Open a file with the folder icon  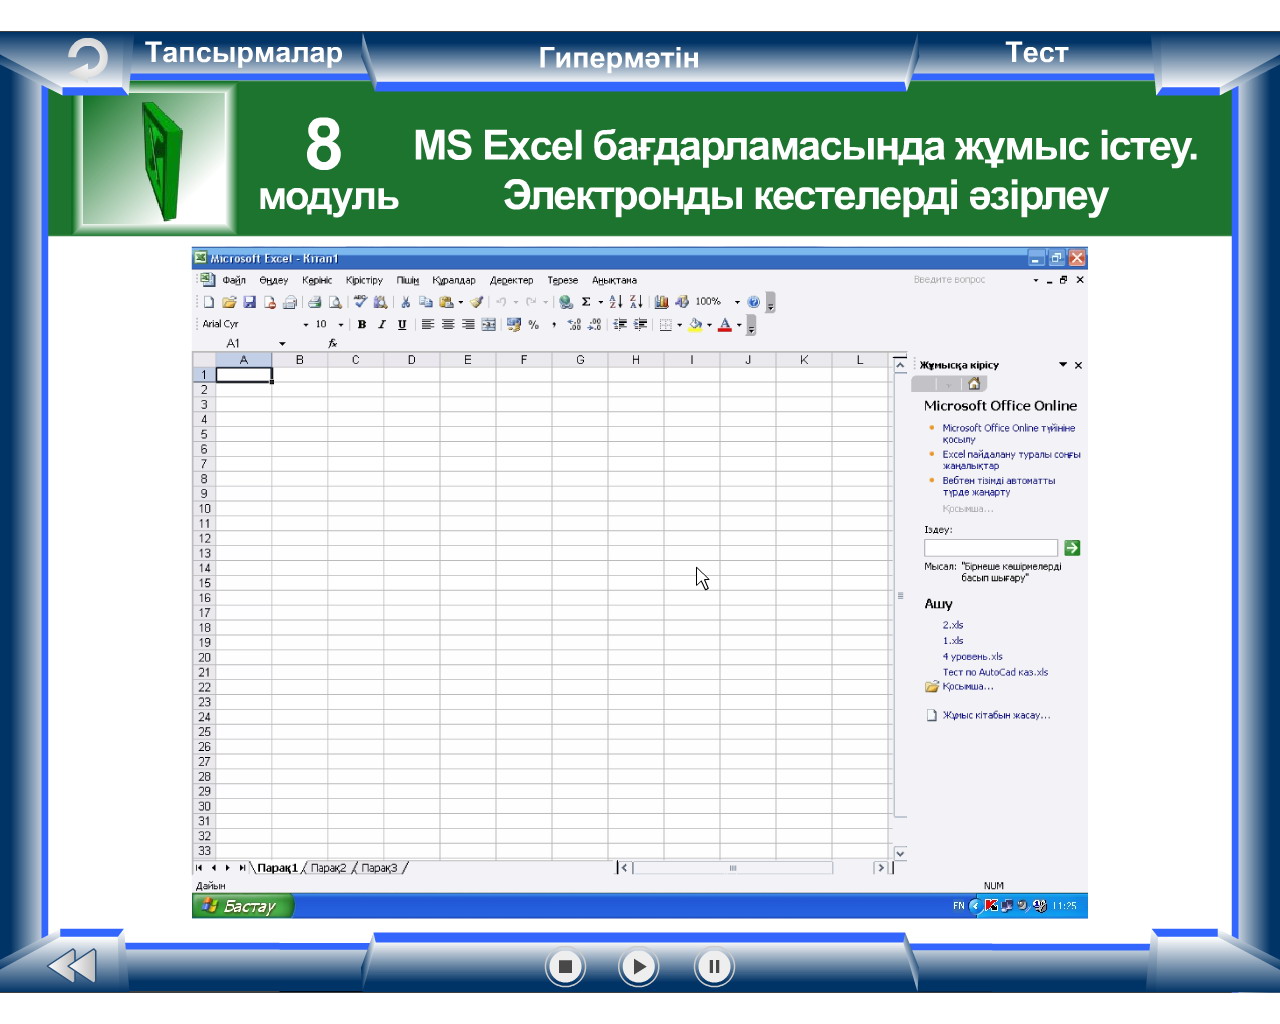point(229,302)
